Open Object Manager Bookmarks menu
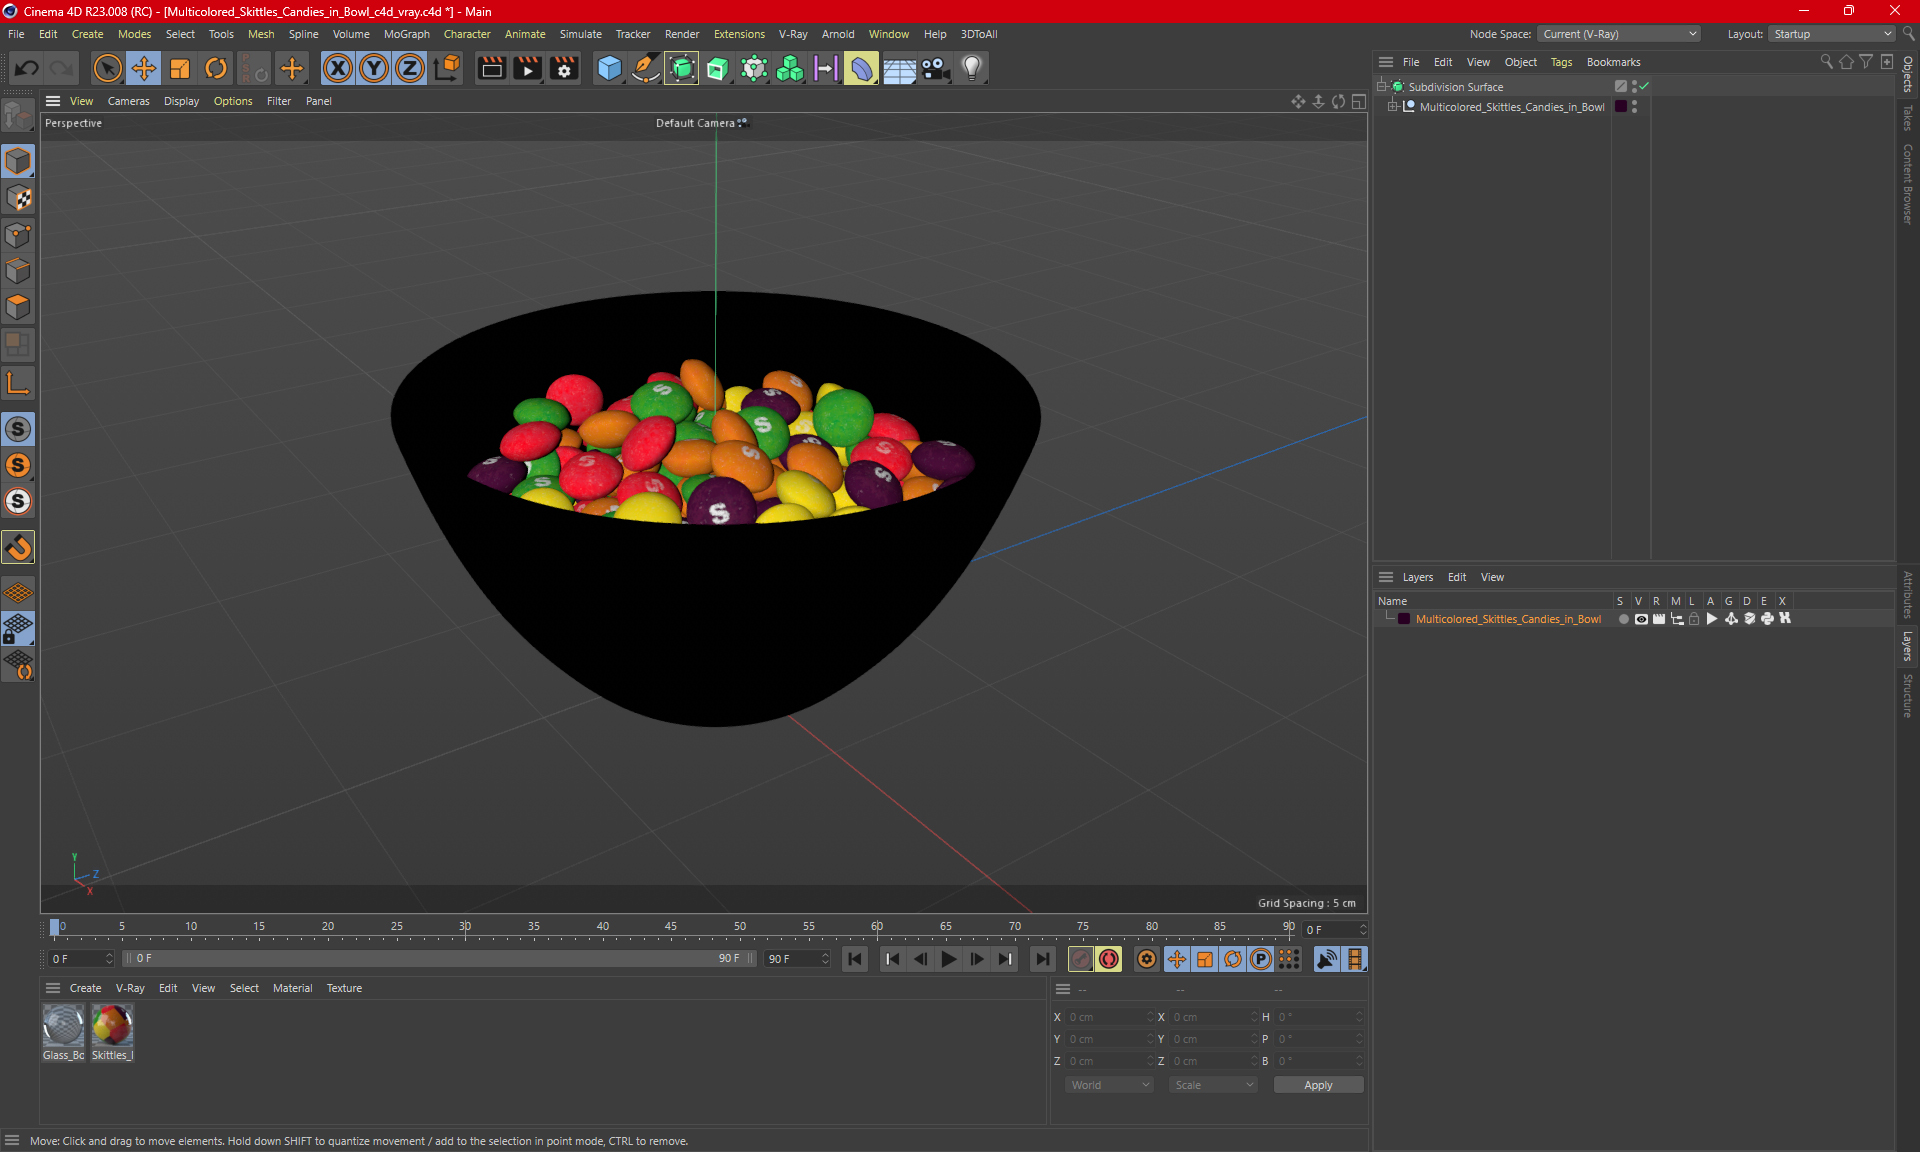1920x1152 pixels. (x=1613, y=62)
